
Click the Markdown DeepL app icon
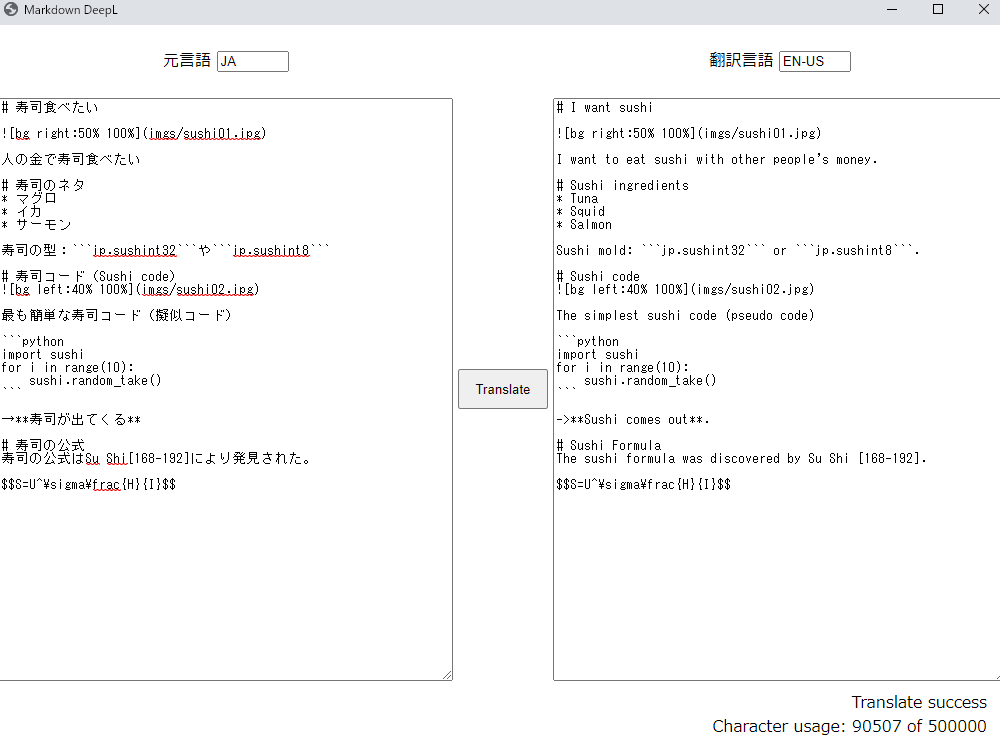click(11, 10)
